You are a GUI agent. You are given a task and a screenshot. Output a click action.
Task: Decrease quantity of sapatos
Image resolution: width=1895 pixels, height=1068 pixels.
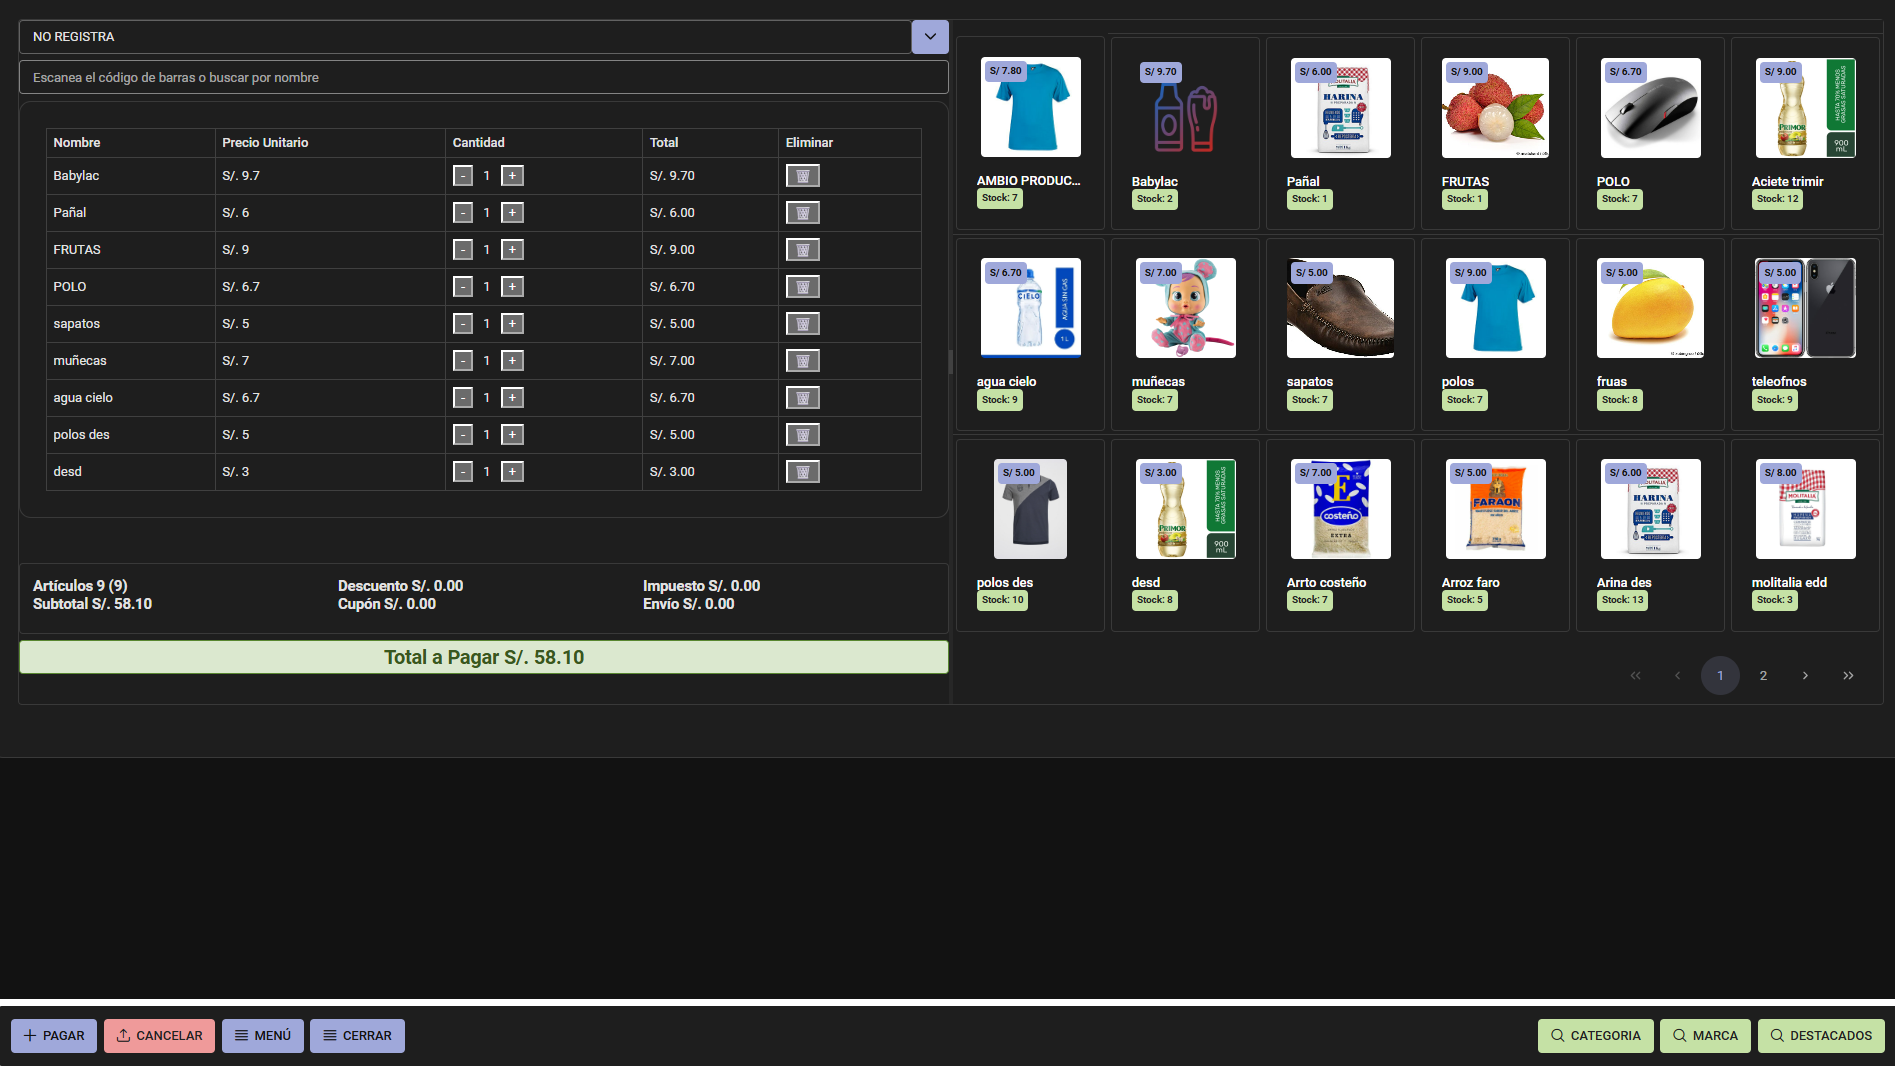pyautogui.click(x=463, y=324)
